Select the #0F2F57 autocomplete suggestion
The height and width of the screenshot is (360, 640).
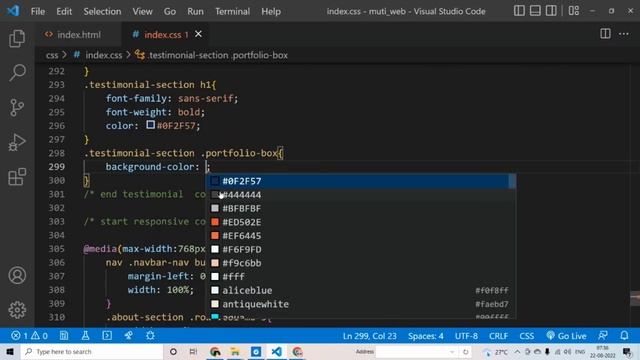(360, 181)
